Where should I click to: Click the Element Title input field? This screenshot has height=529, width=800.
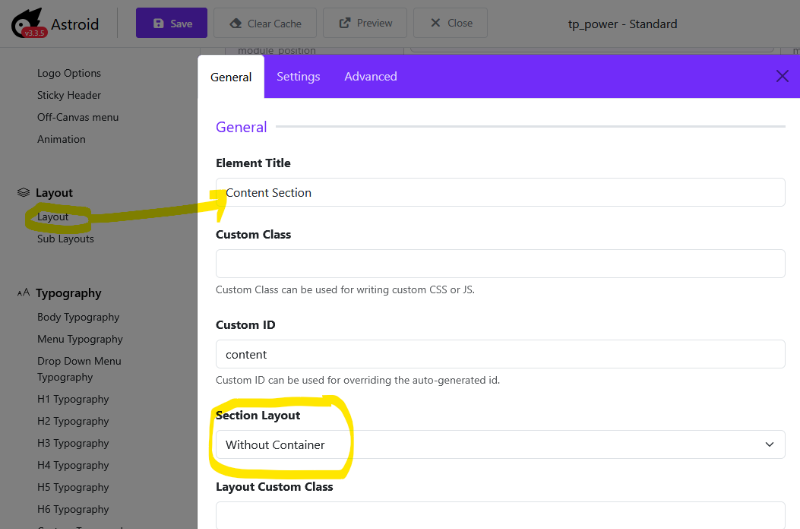click(x=500, y=193)
